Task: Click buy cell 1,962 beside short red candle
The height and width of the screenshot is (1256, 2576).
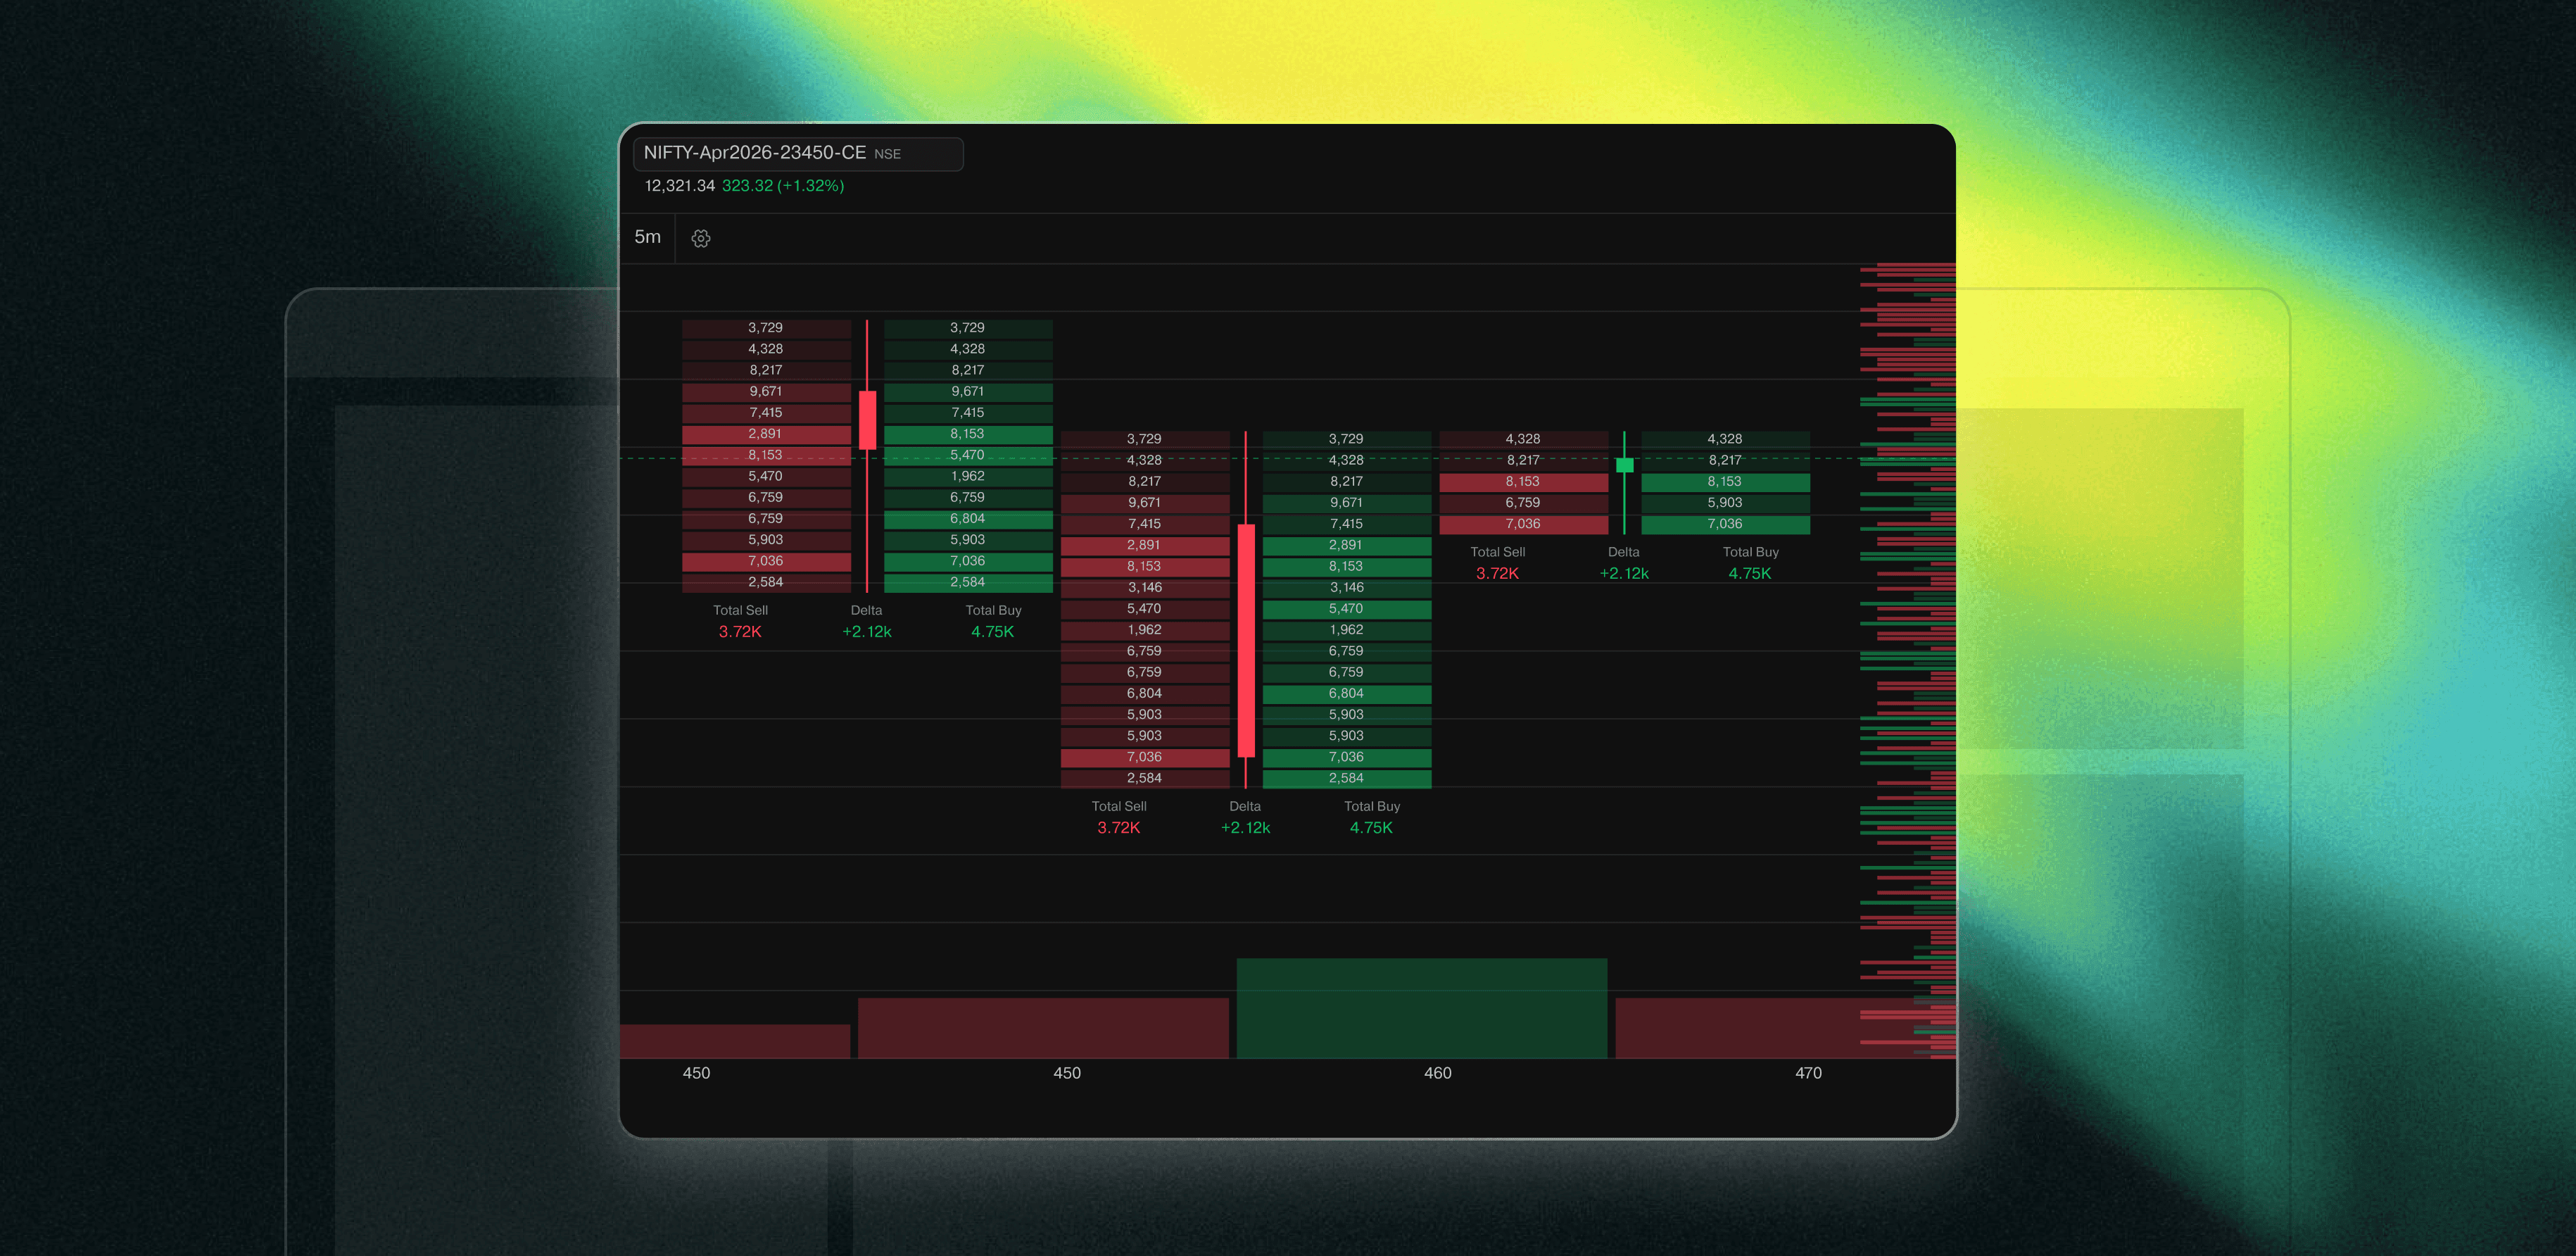Action: pos(968,477)
